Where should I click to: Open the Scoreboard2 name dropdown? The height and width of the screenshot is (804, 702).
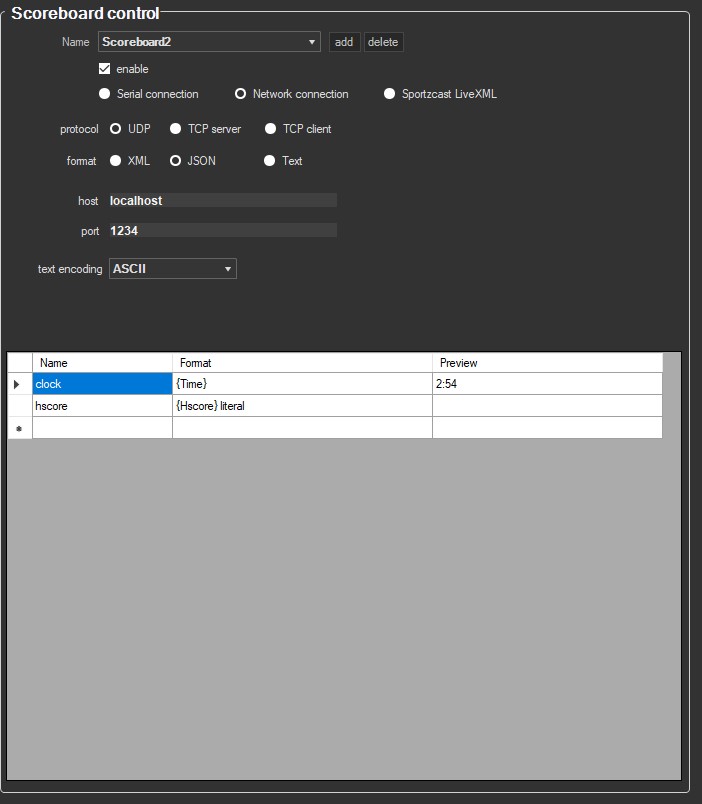pos(312,42)
